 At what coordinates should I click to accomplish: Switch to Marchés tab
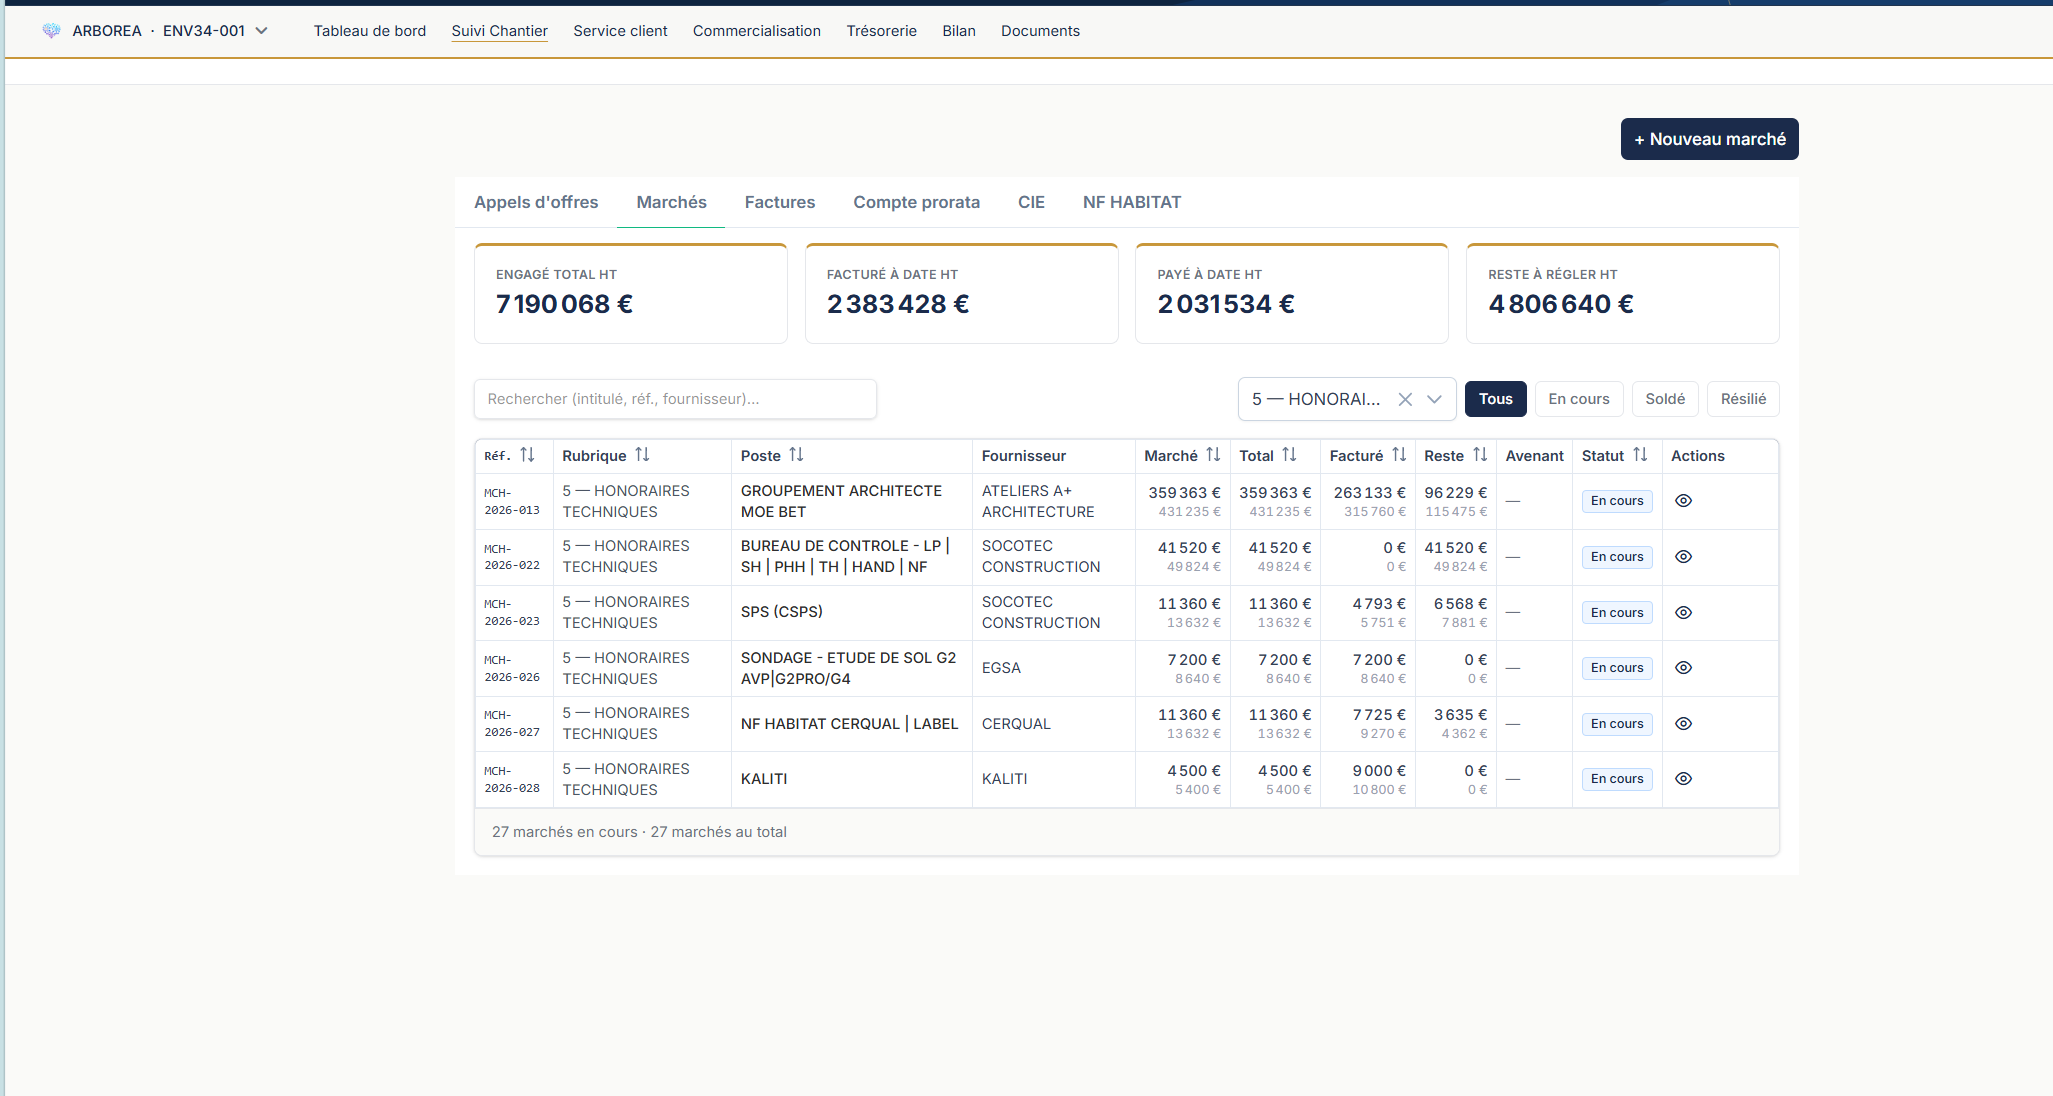point(671,202)
